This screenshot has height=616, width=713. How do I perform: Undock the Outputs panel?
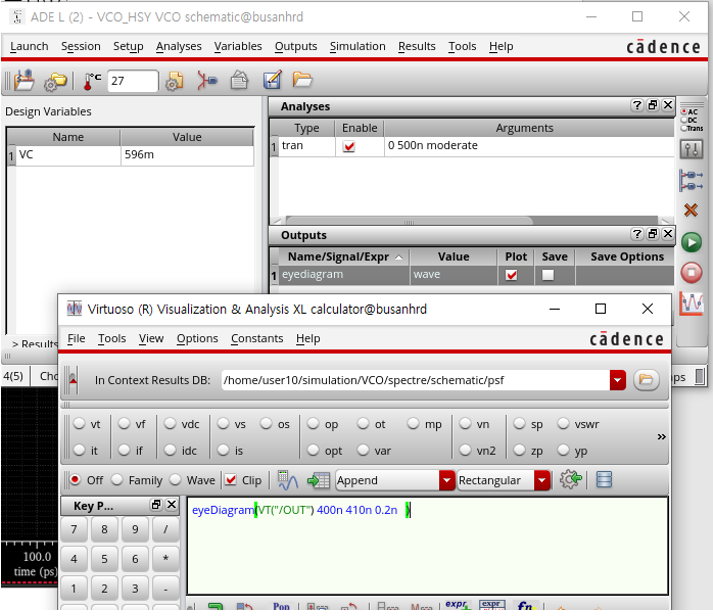coord(653,234)
